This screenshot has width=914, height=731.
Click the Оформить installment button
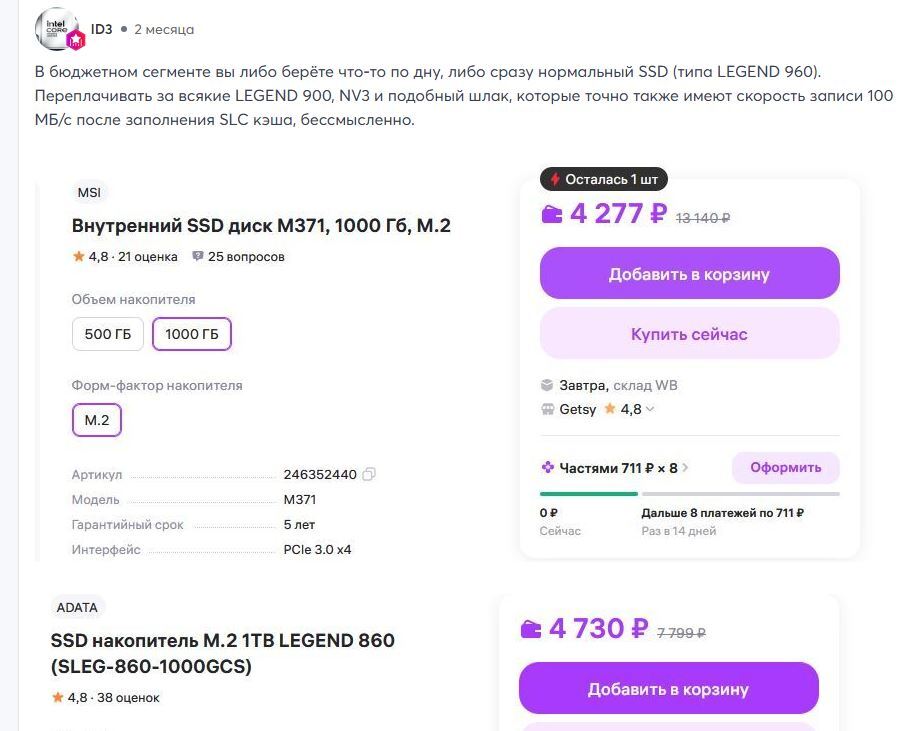(x=785, y=467)
